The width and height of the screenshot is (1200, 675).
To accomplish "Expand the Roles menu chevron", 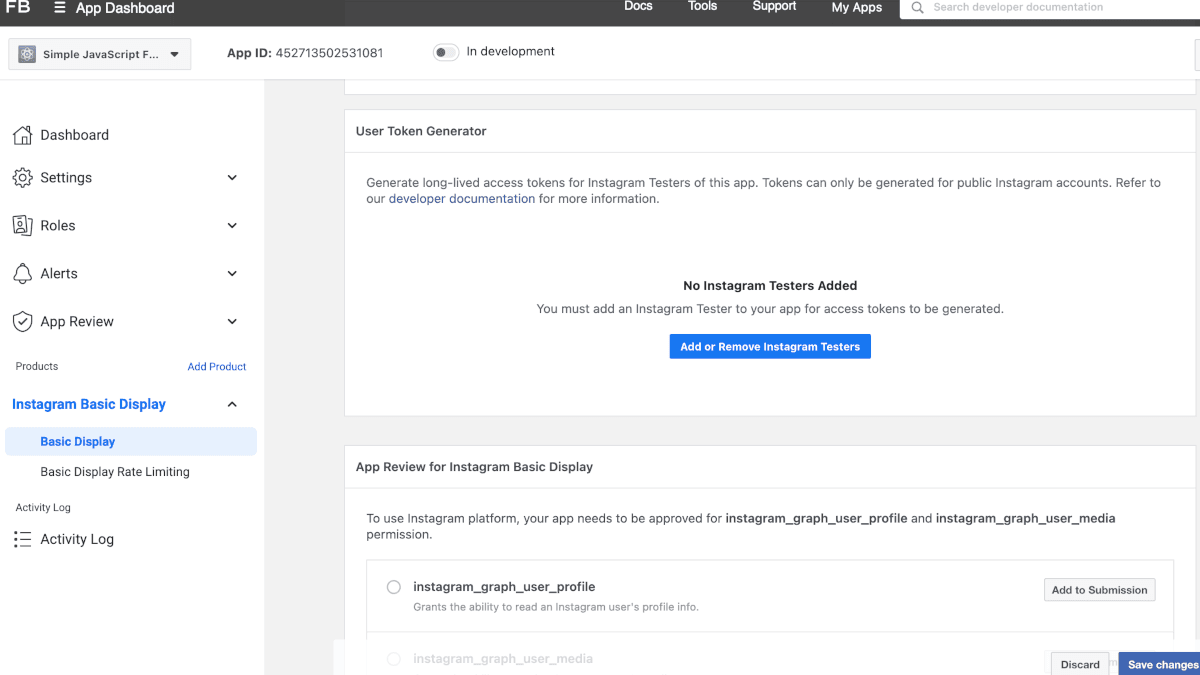I will tap(232, 226).
